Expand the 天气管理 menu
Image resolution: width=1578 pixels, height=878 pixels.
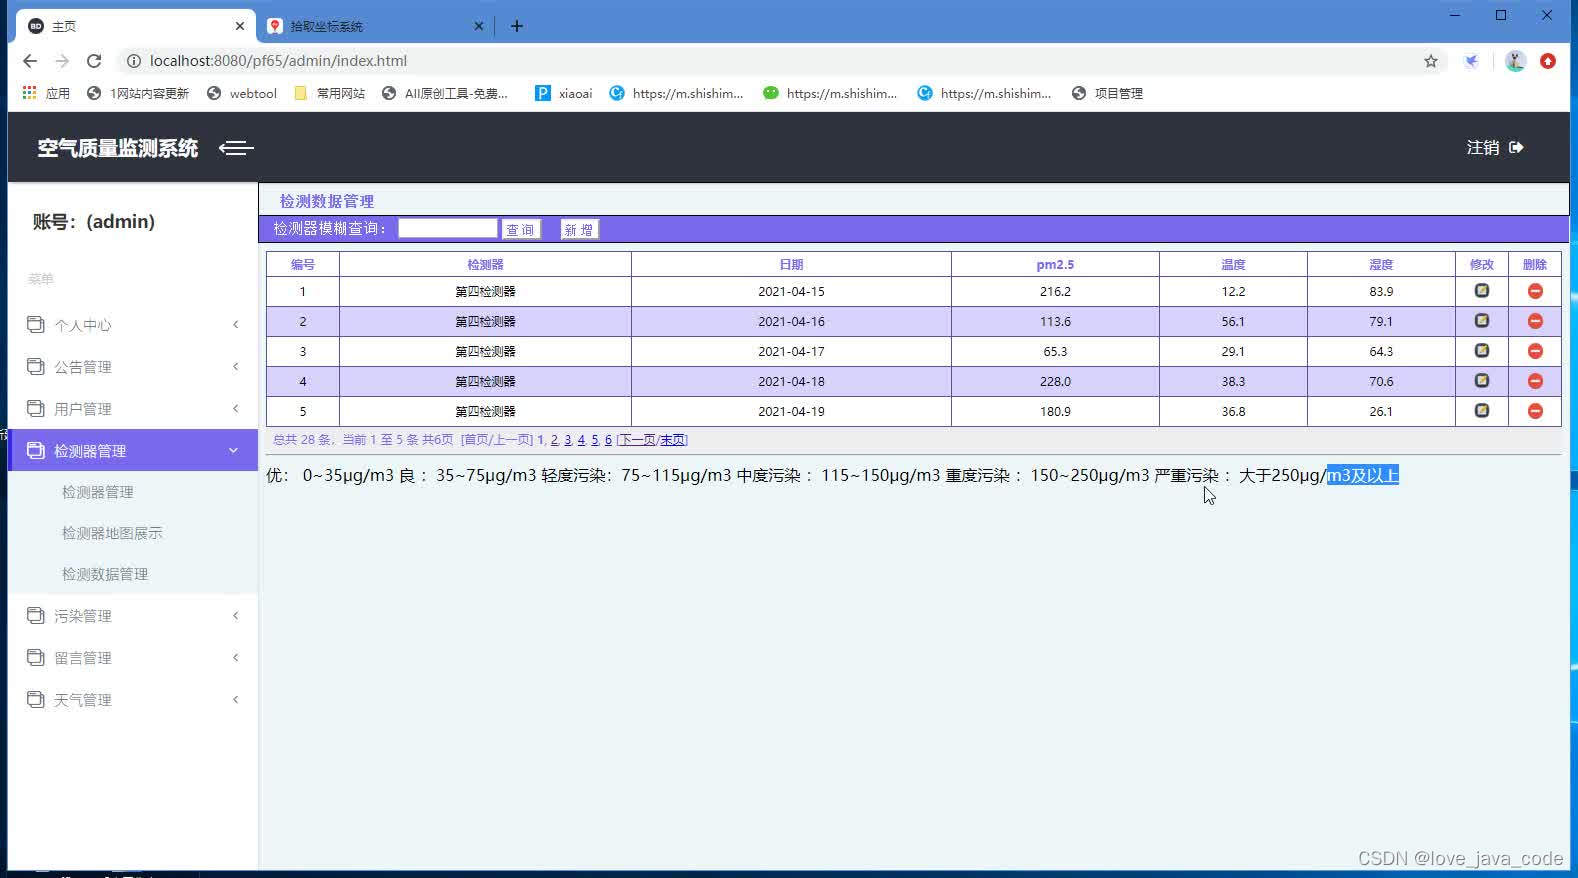(x=133, y=700)
